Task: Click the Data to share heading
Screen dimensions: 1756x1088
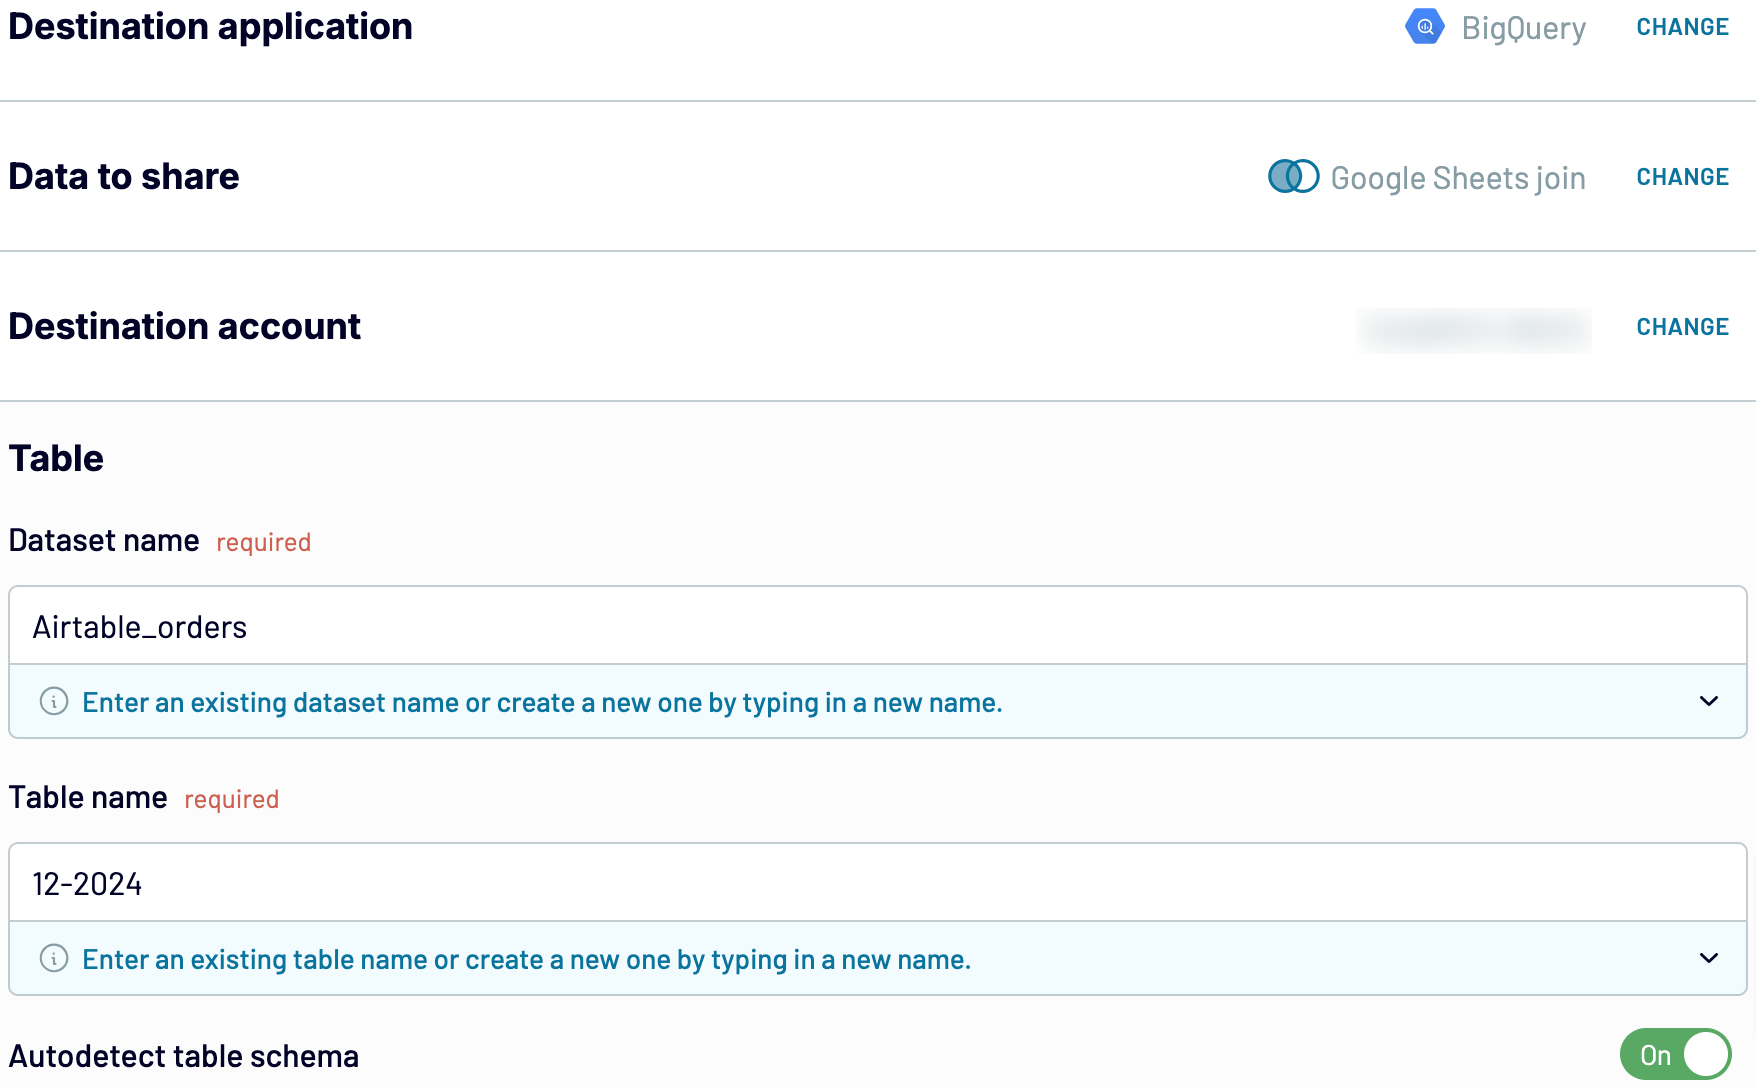Action: (x=124, y=177)
